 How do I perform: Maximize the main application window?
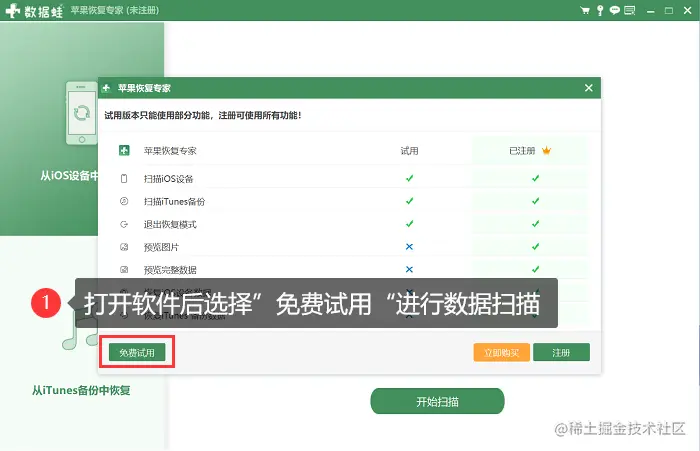[x=669, y=11]
